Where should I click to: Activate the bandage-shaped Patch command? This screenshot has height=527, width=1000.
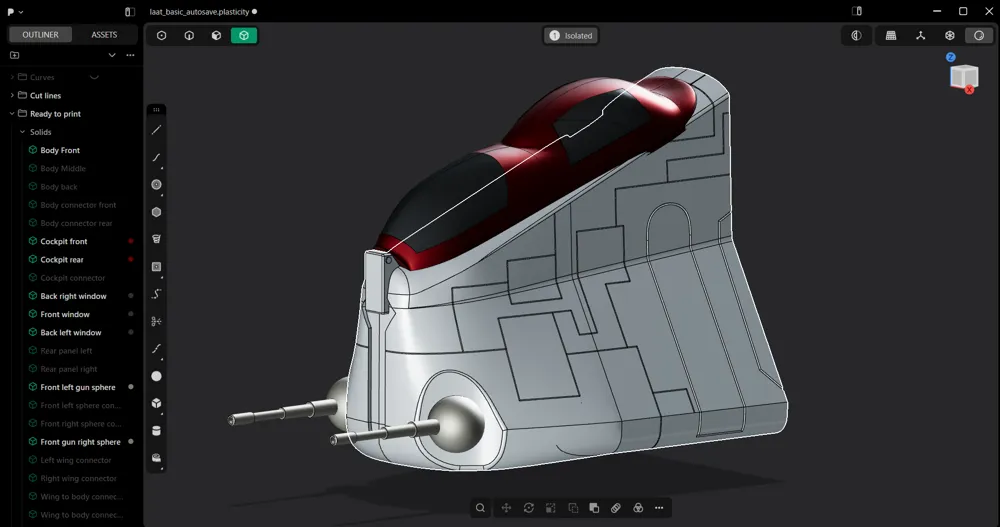pyautogui.click(x=616, y=508)
